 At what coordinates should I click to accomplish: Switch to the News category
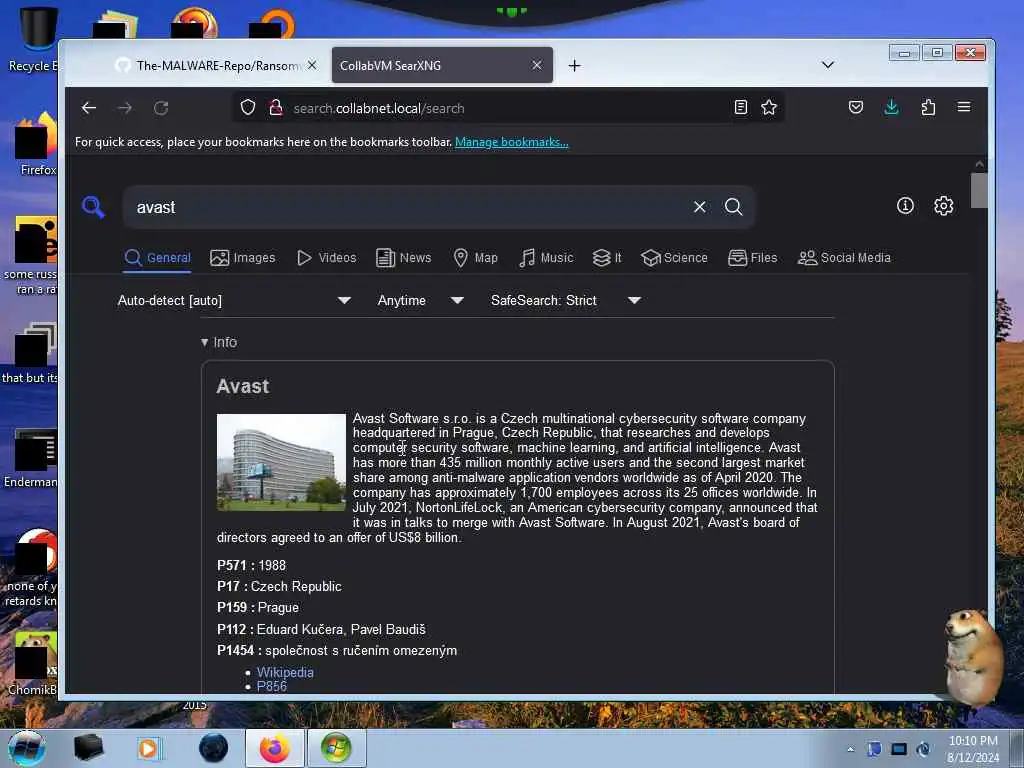[404, 258]
